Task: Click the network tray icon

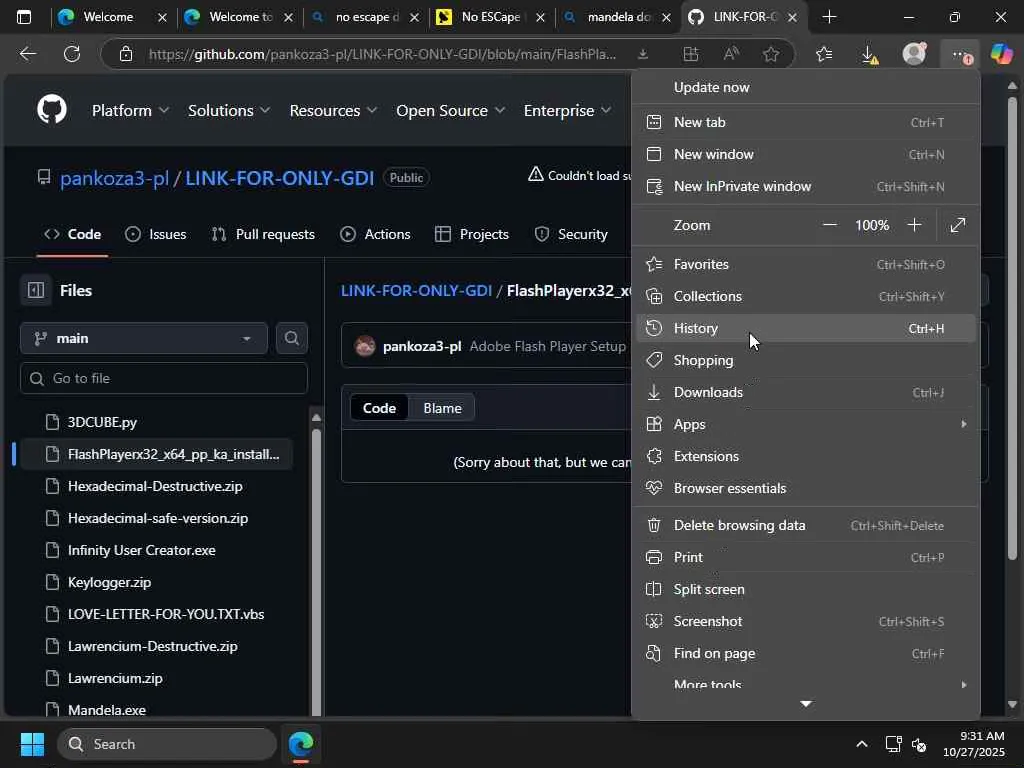Action: pos(893,744)
